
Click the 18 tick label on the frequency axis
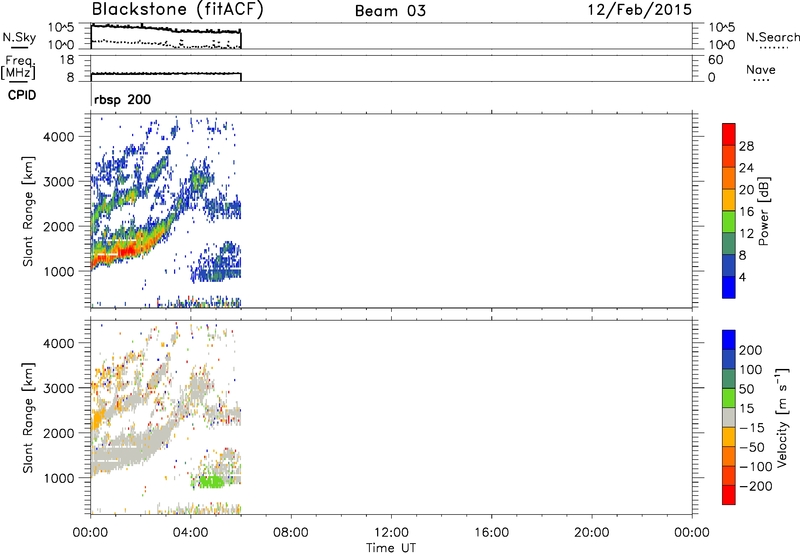(67, 60)
